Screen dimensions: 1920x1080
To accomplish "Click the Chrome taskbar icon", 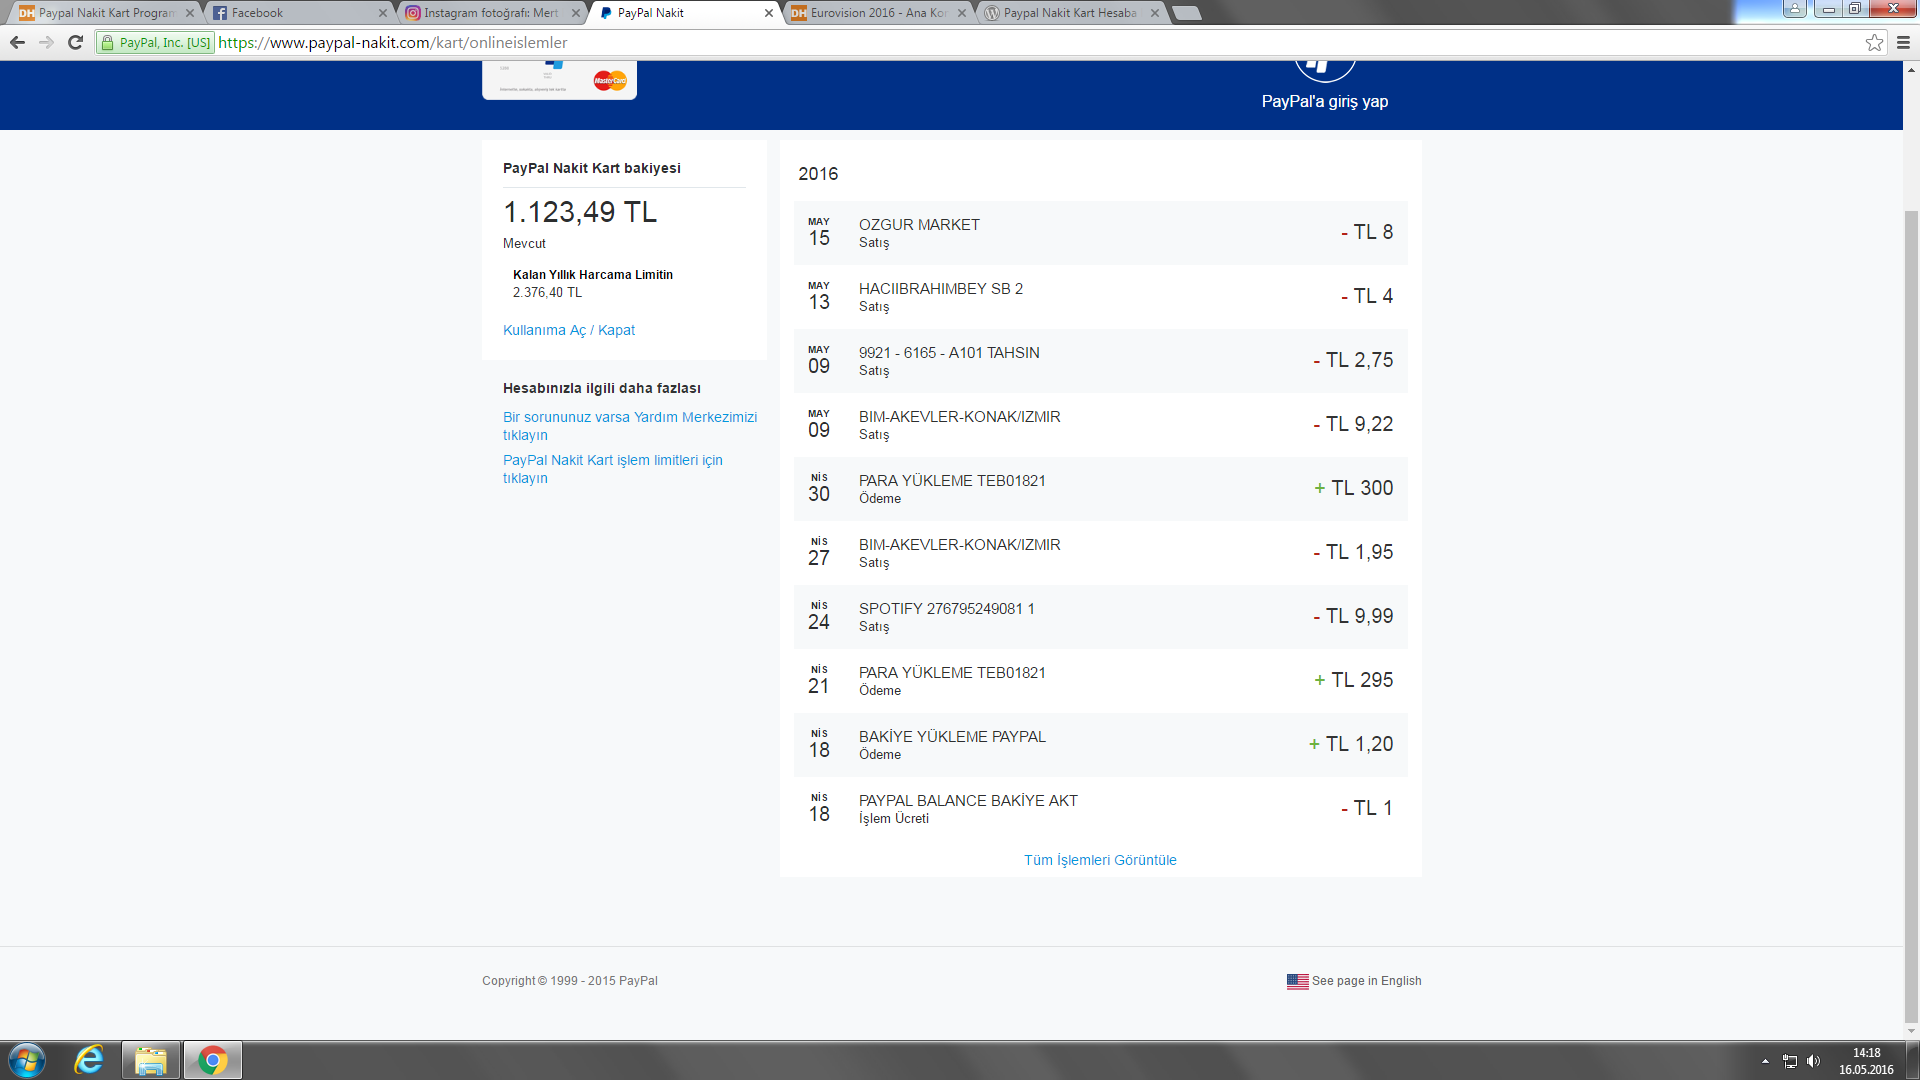I will coord(212,1060).
